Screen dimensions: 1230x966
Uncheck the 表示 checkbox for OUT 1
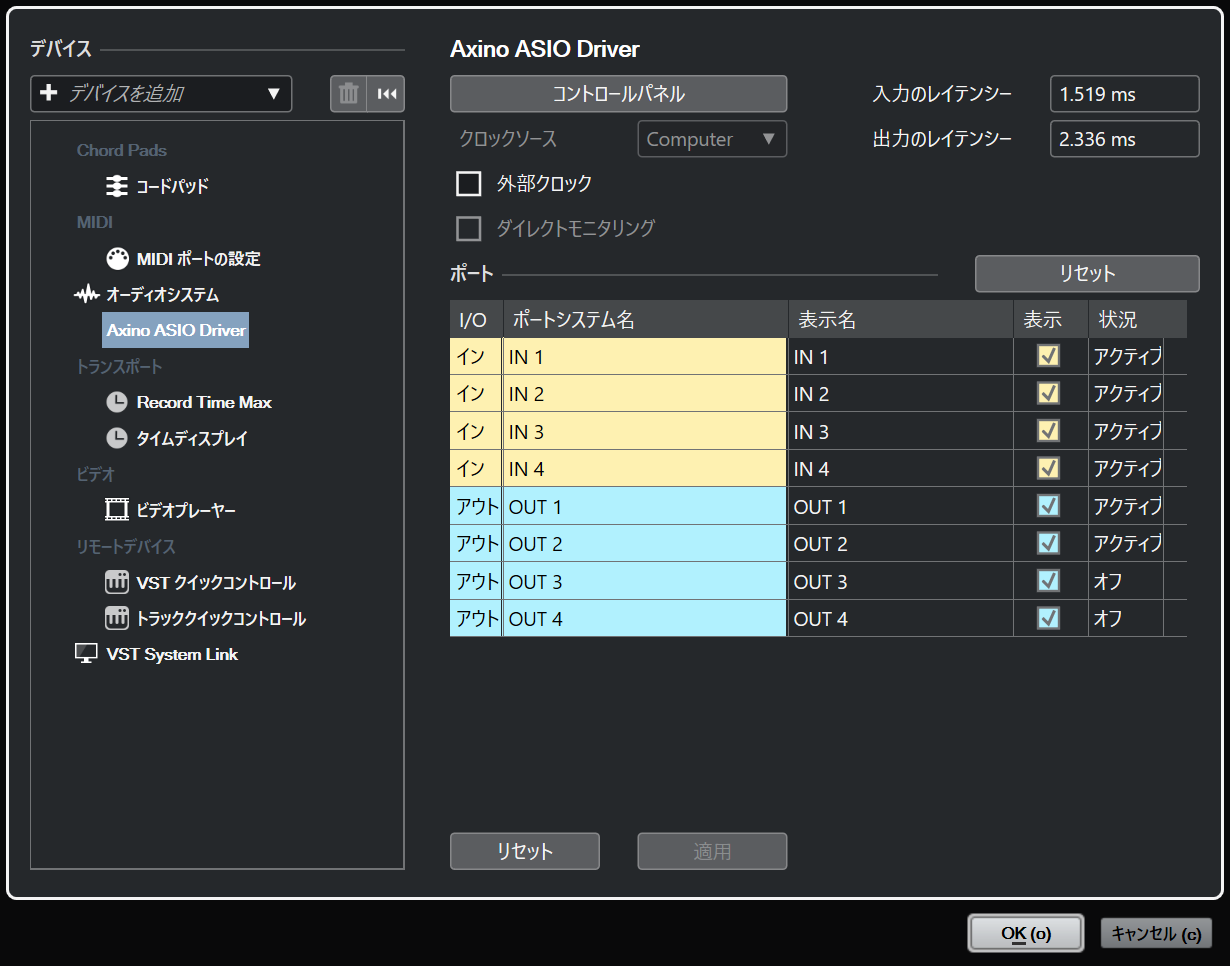(1048, 506)
